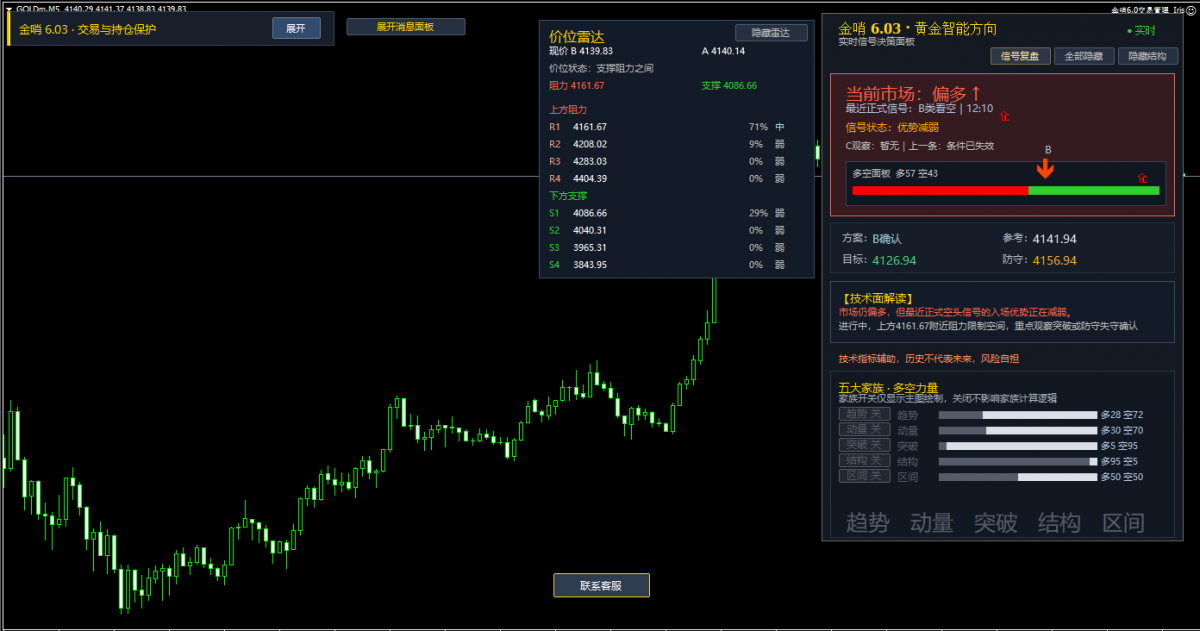
Task: Click the orange B signal arrow marker
Action: pos(1046,167)
